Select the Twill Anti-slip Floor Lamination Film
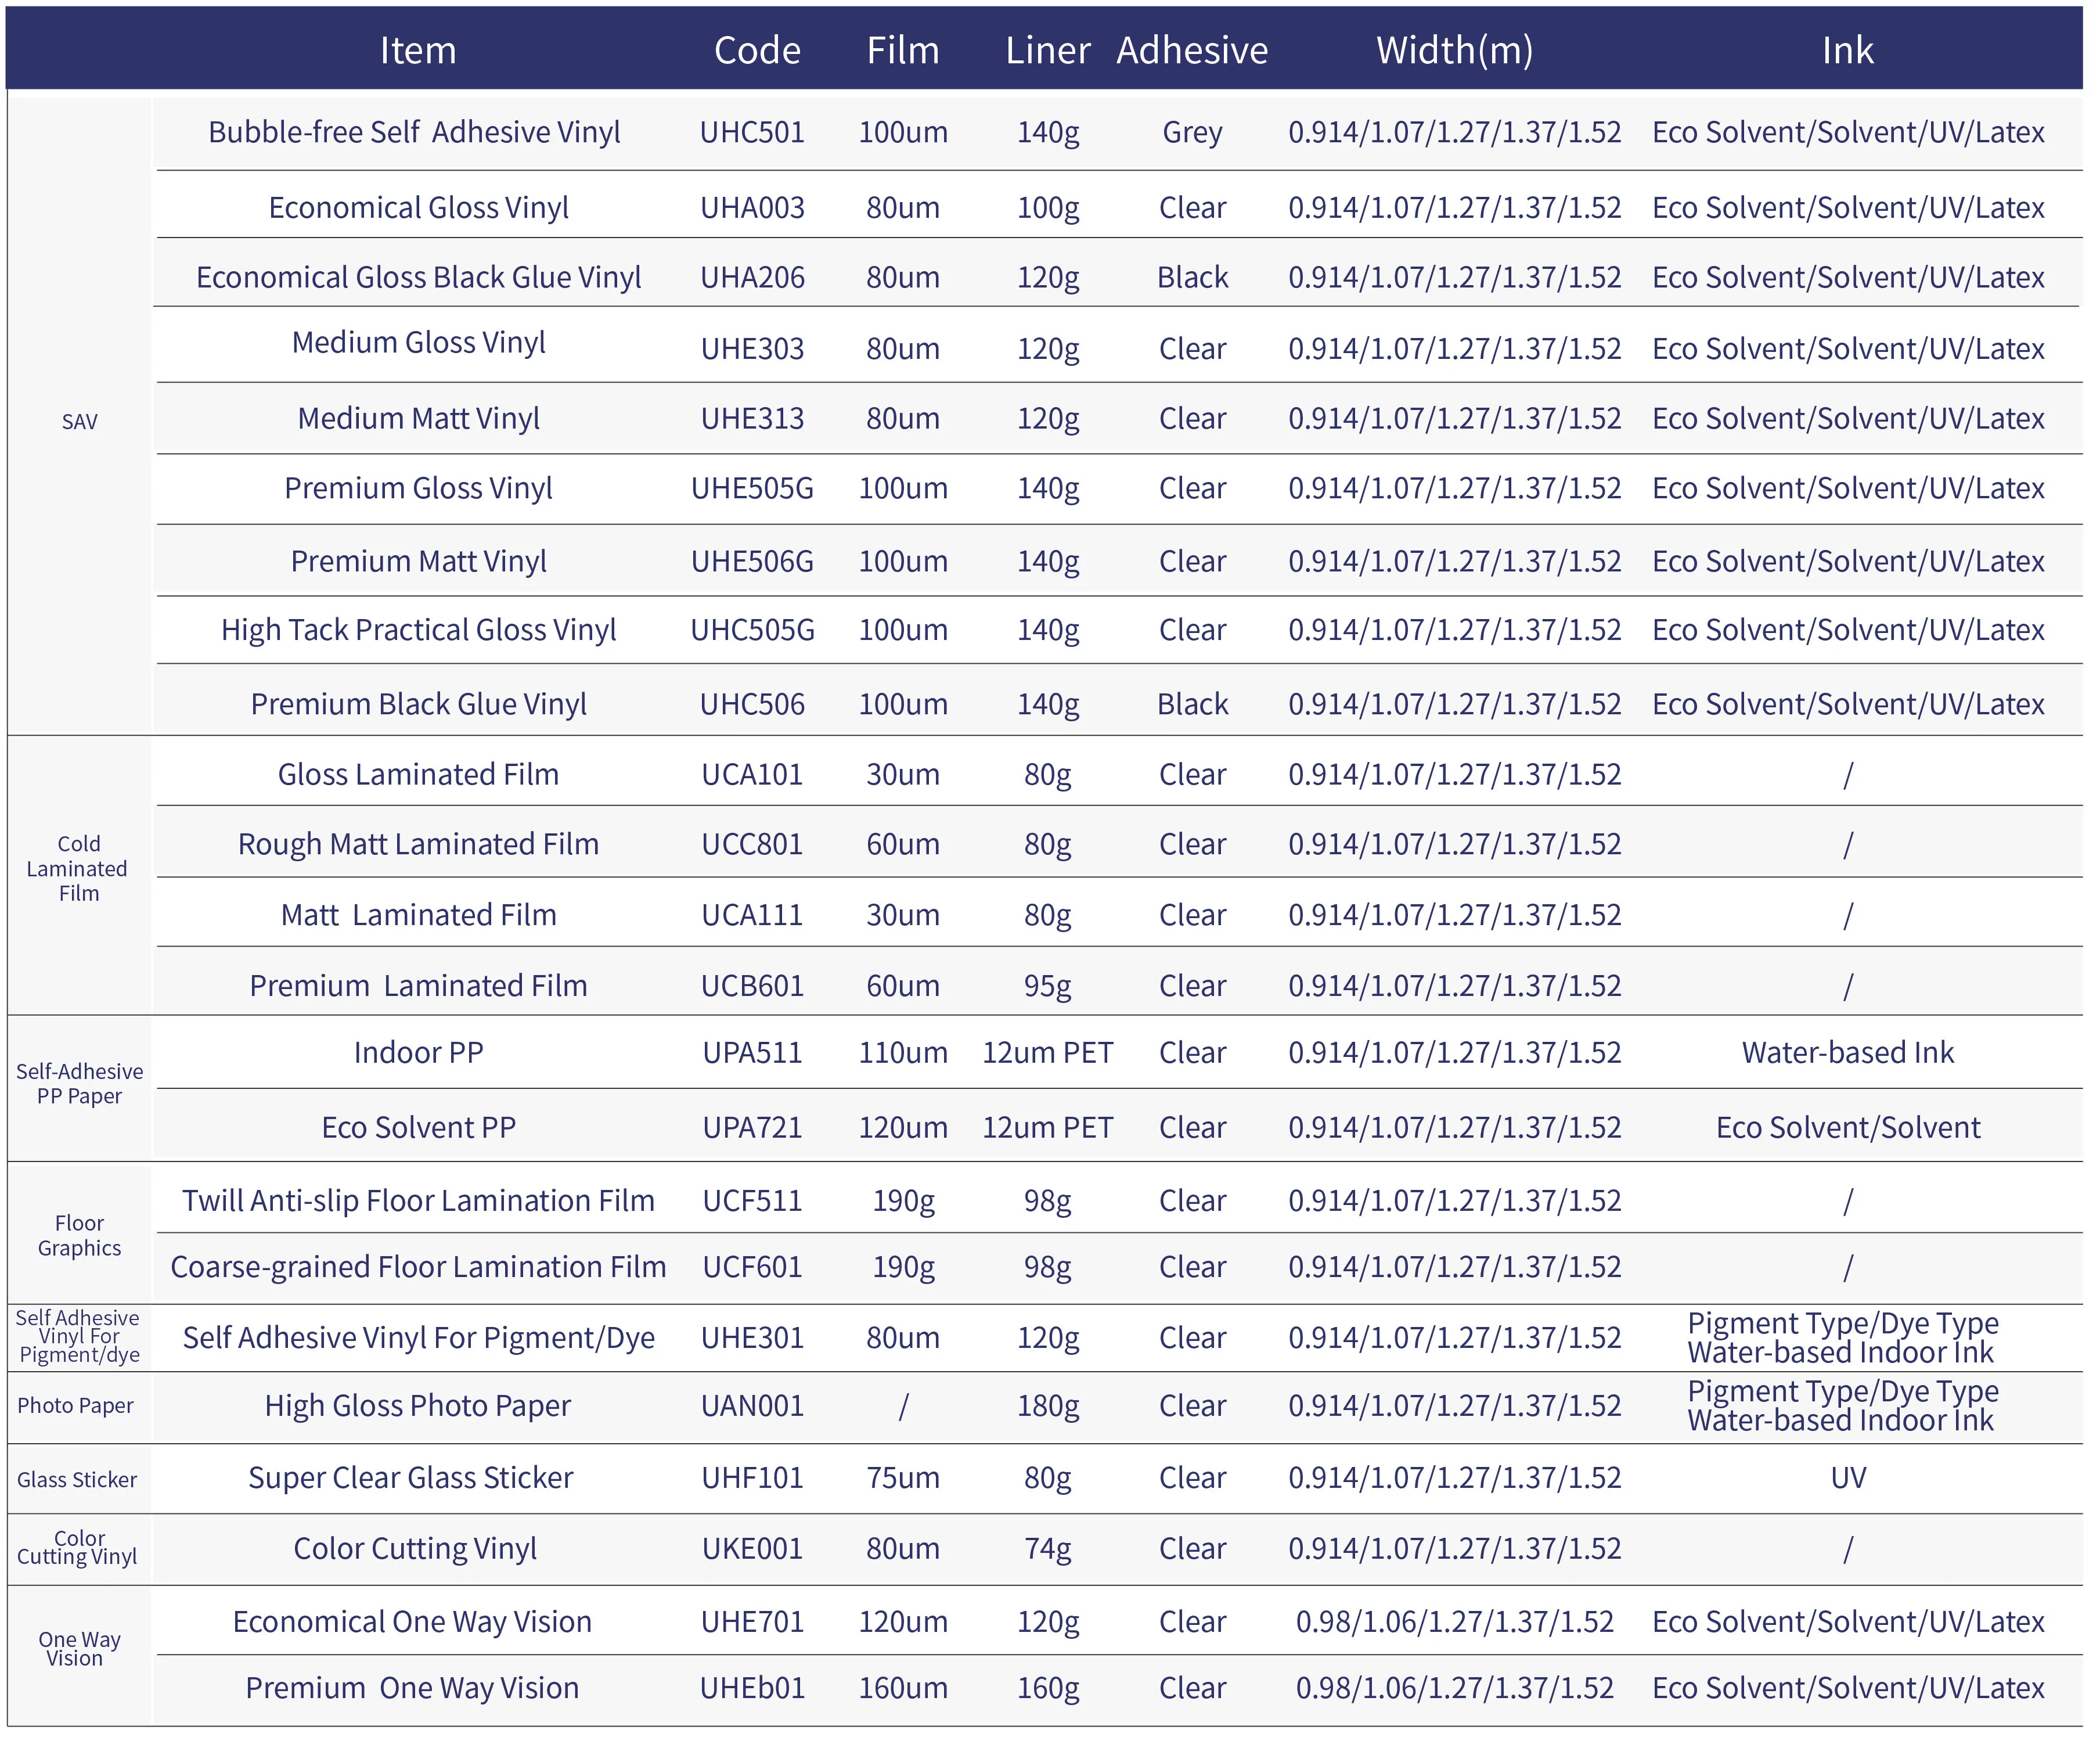Screen dimensions: 2100x1737 point(418,1200)
